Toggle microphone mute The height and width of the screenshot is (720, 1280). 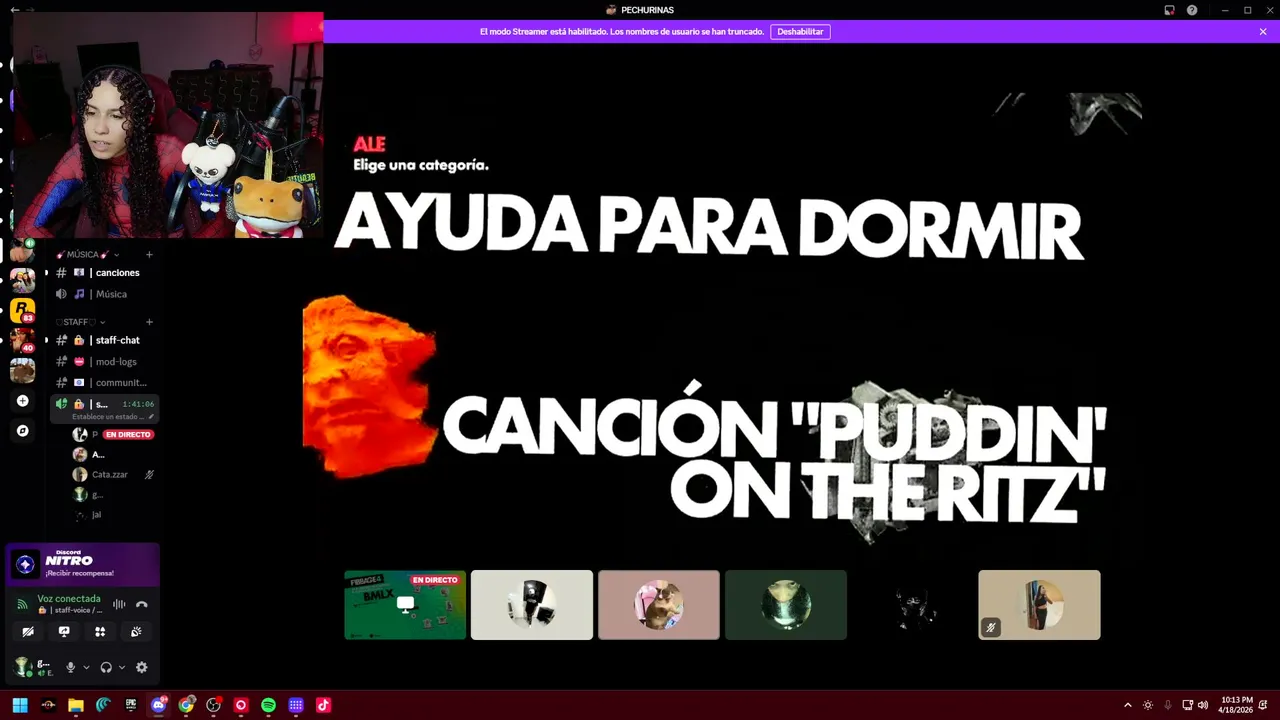(x=70, y=667)
